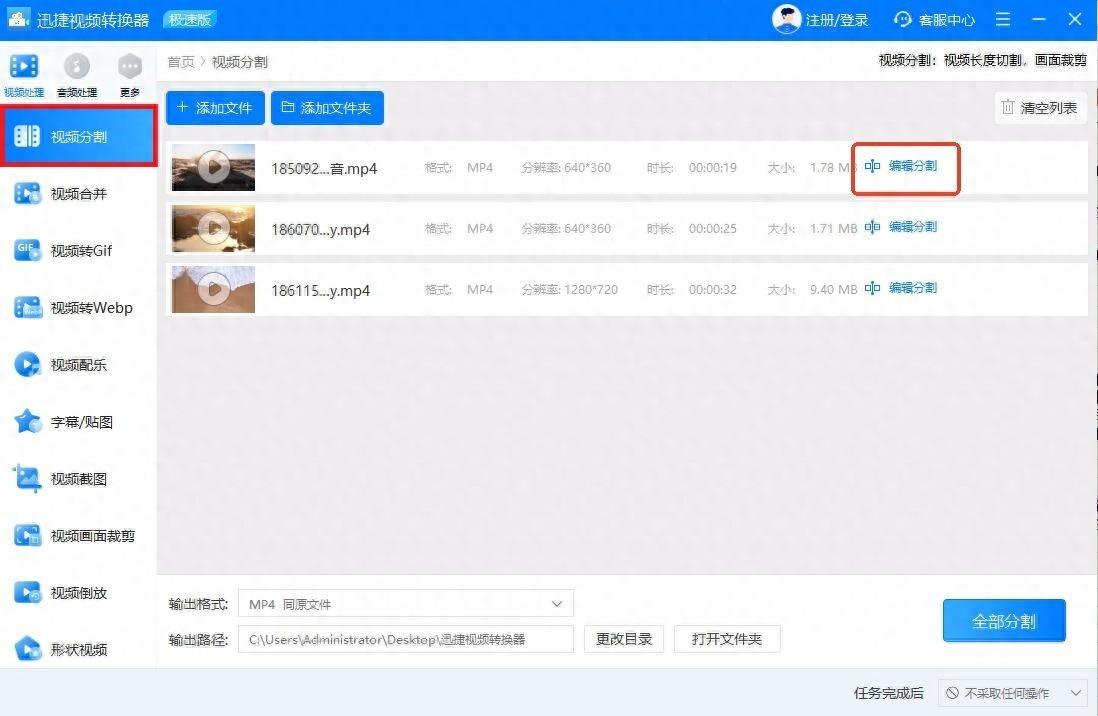Start splitting with 全部分割 button
Viewport: 1098px width, 716px height.
[x=1003, y=621]
